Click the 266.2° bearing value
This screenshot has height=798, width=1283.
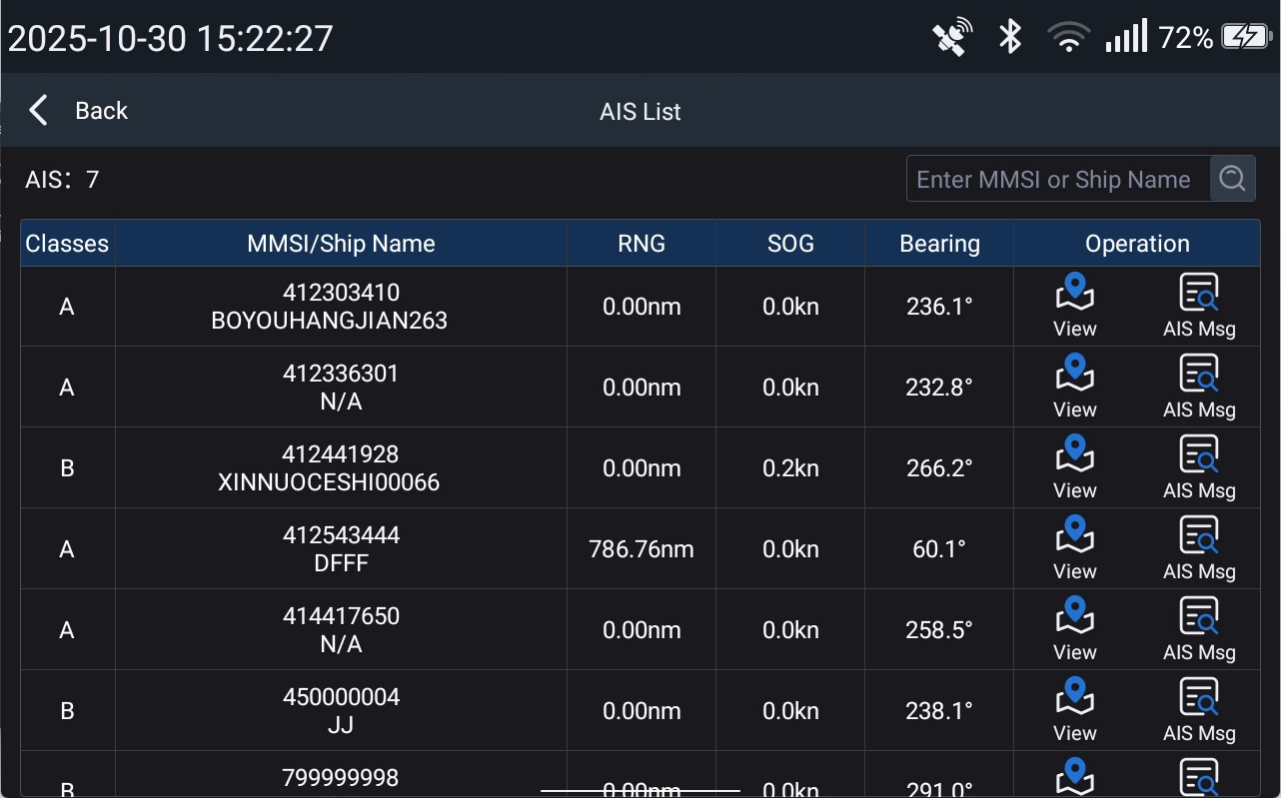pyautogui.click(x=939, y=468)
